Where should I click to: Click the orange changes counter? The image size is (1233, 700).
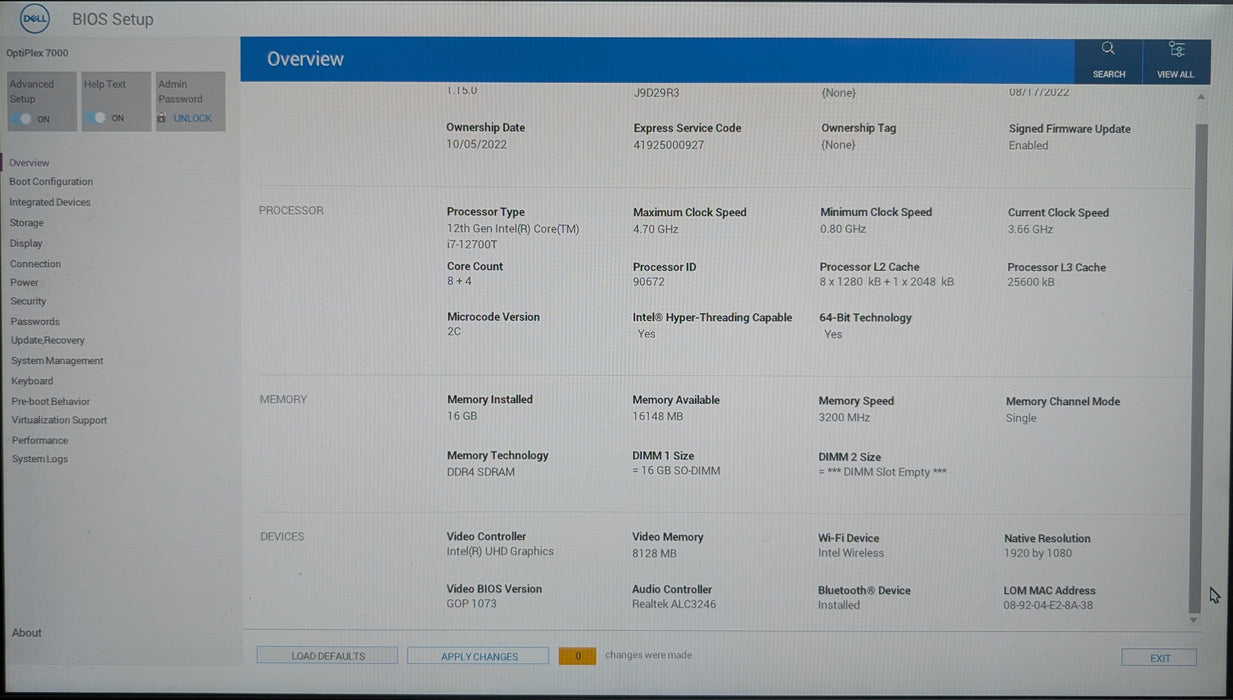pos(577,656)
